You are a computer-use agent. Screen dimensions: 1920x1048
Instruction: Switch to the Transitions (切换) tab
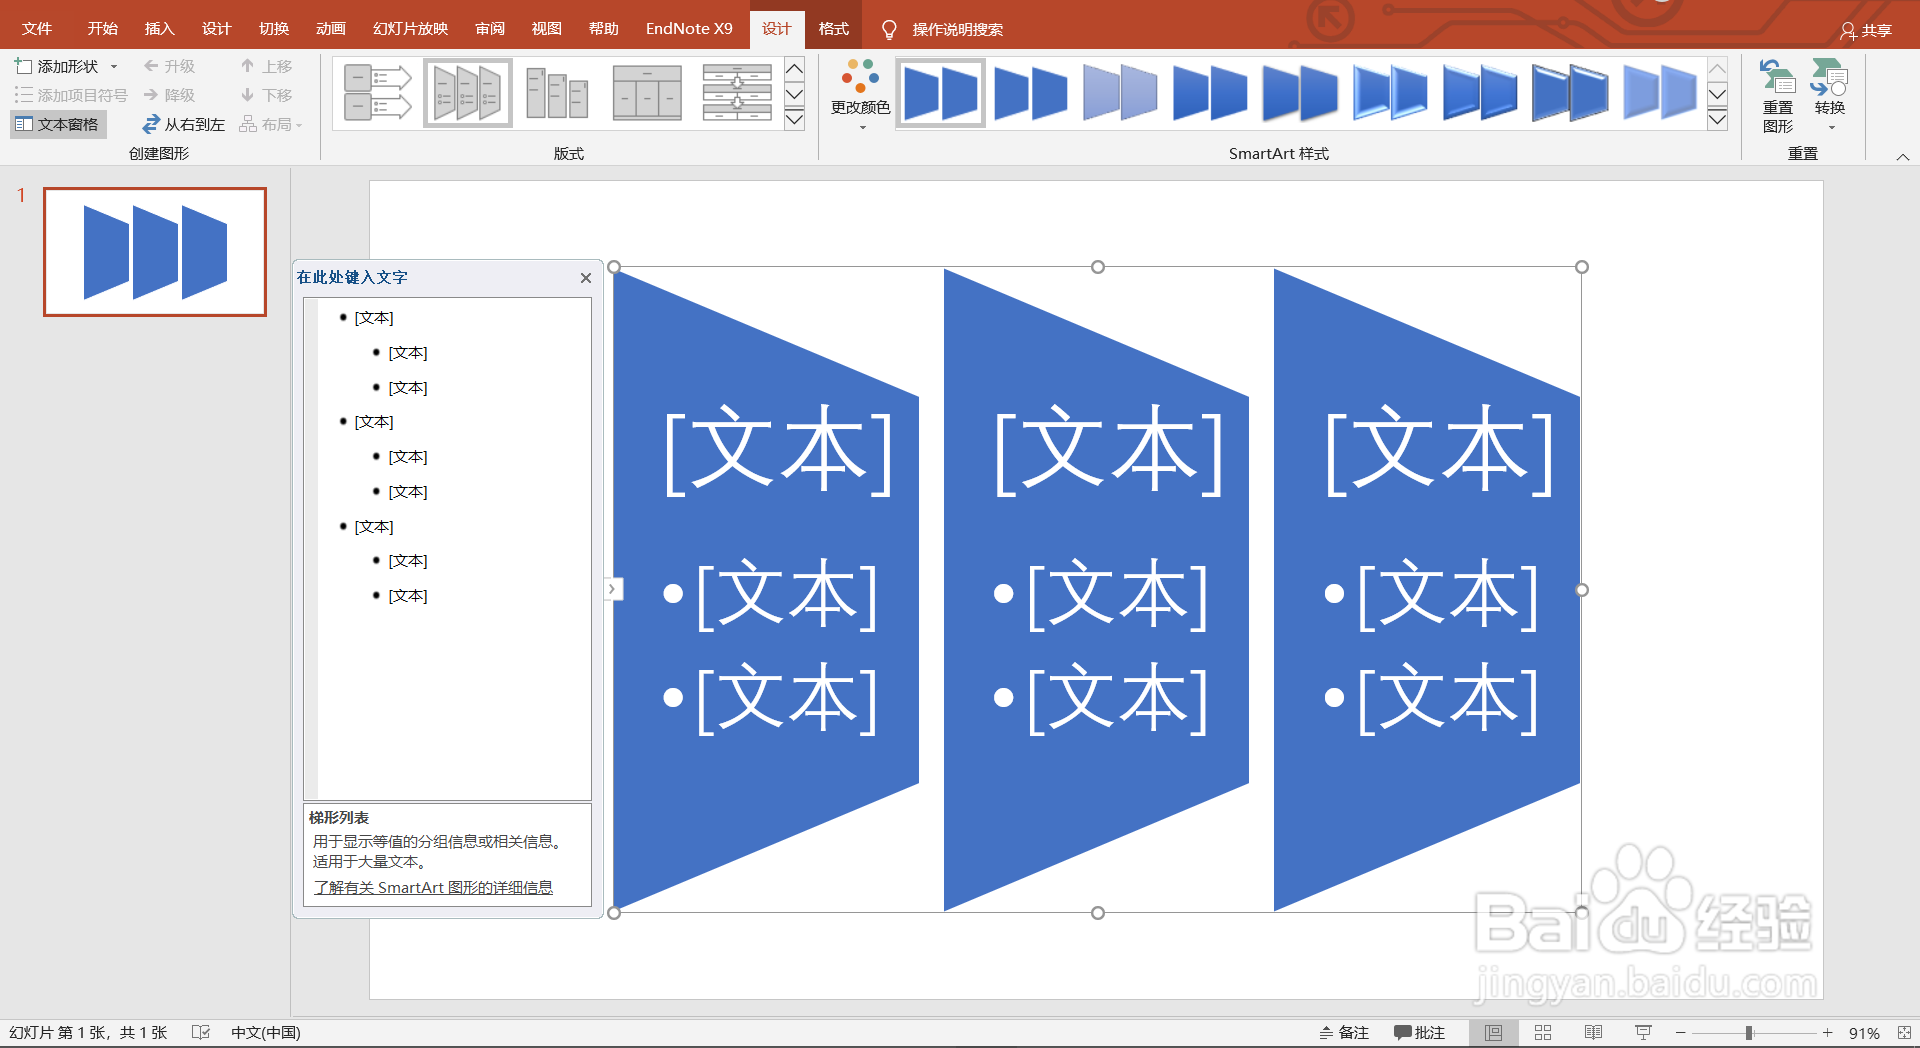pyautogui.click(x=274, y=29)
